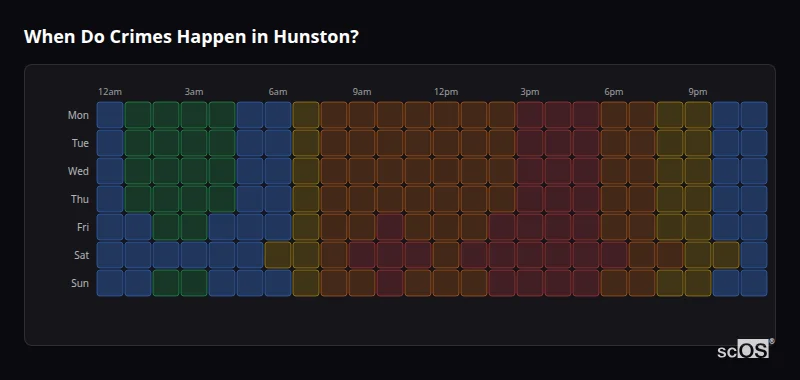Click the Friday 2pm red cell

[502, 227]
